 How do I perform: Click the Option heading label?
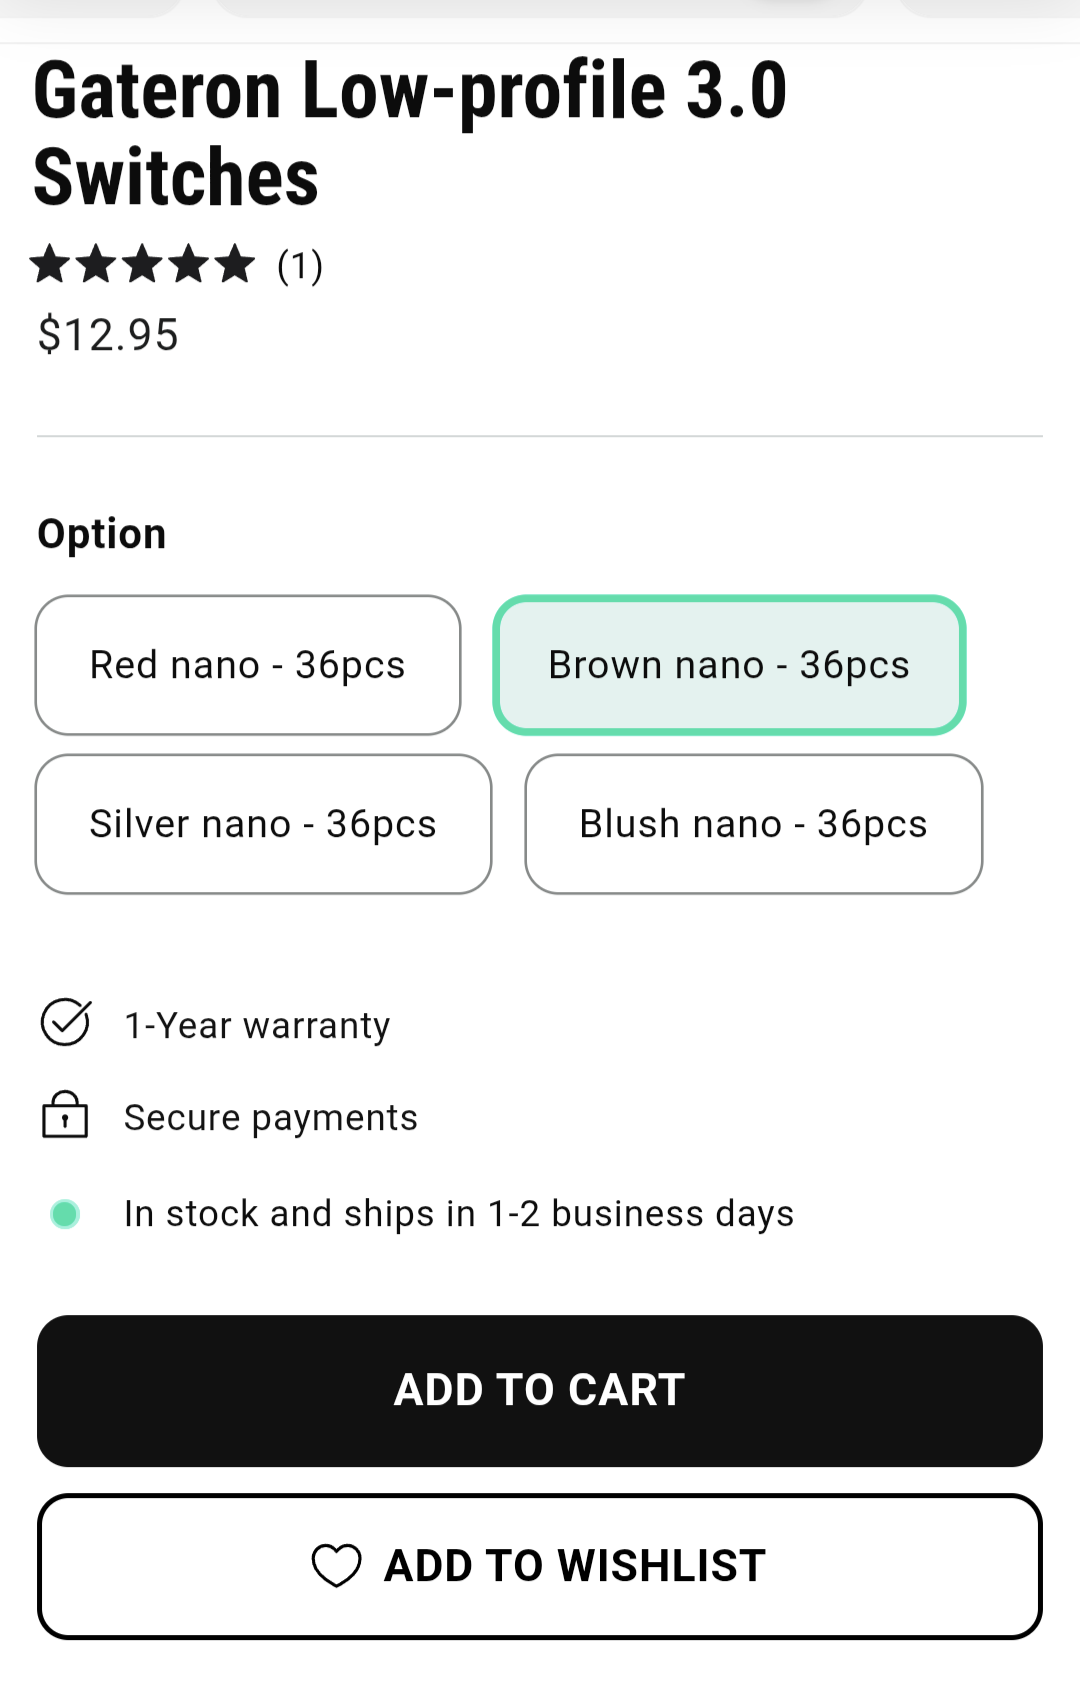pyautogui.click(x=102, y=534)
